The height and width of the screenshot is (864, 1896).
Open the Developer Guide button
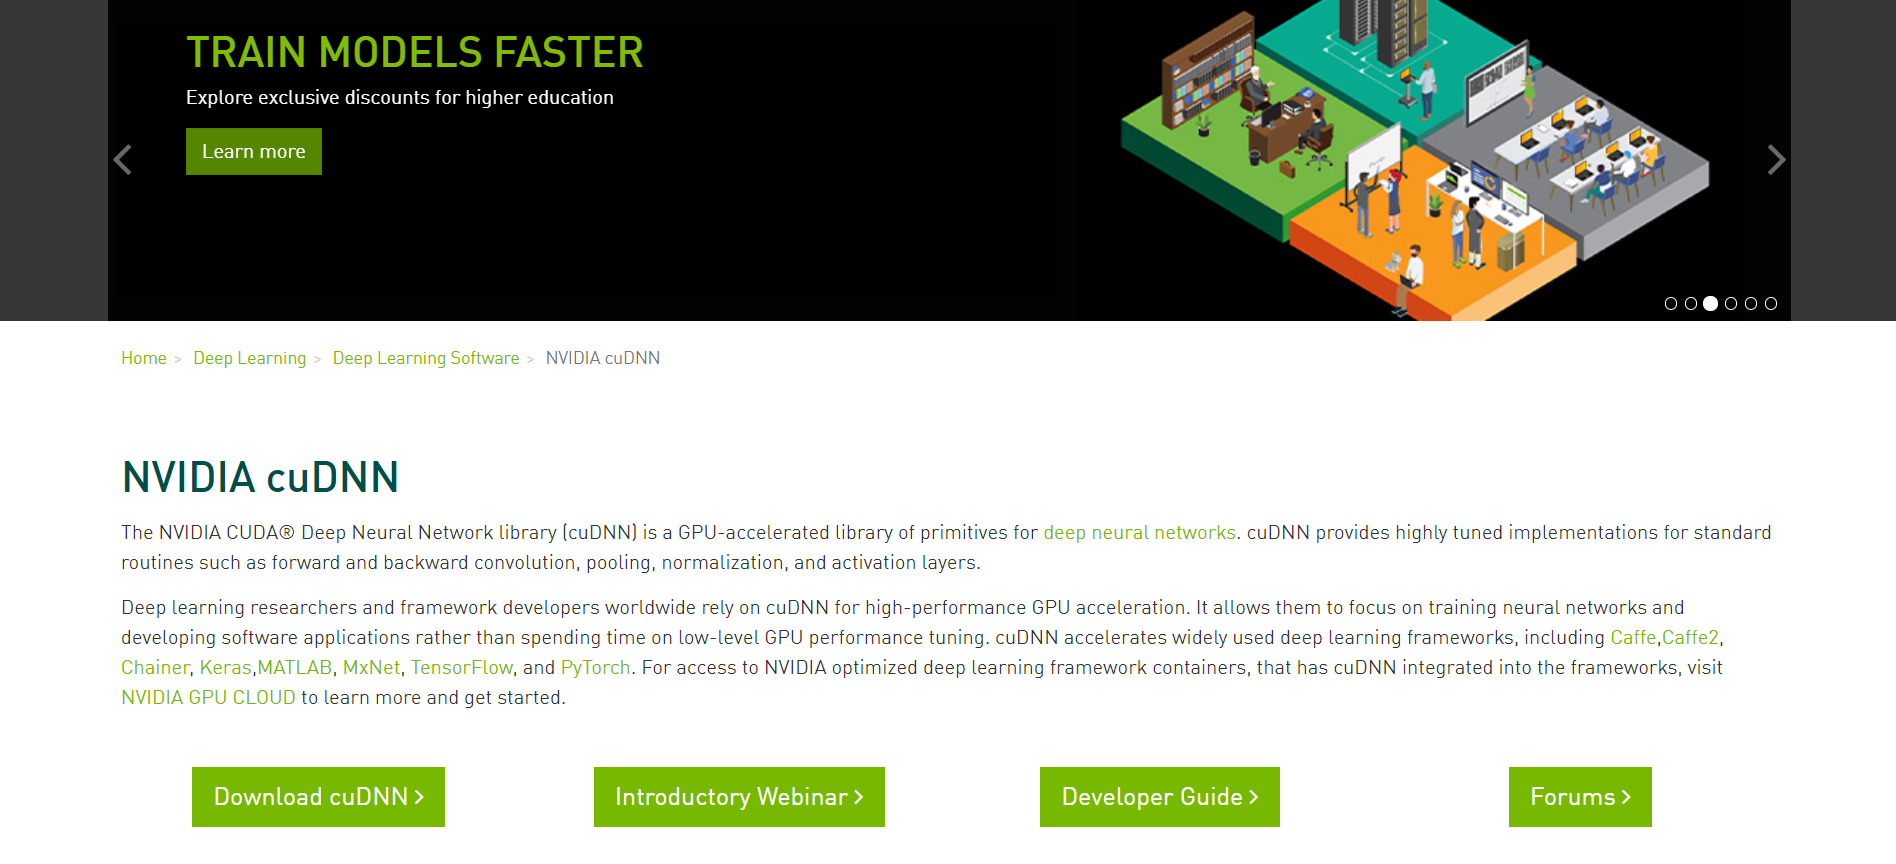tap(1160, 797)
